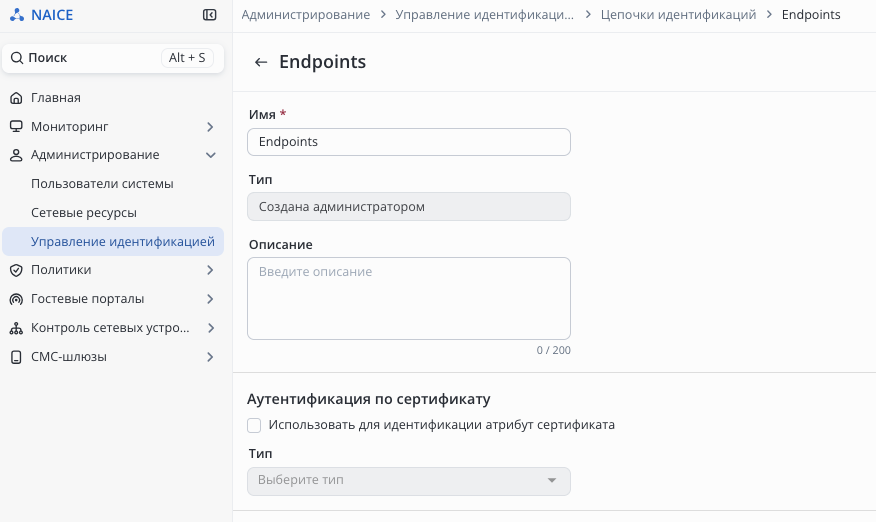This screenshot has width=876, height=522.
Task: Click the Главная home icon
Action: click(16, 98)
